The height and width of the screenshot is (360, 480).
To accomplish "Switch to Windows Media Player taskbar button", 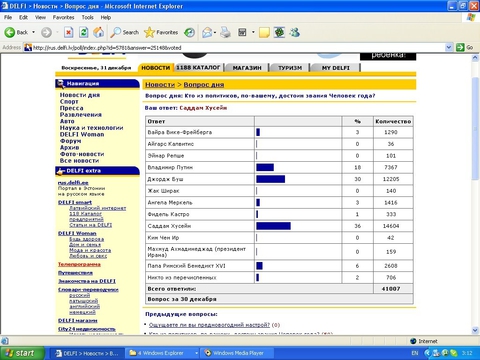I will click(238, 353).
